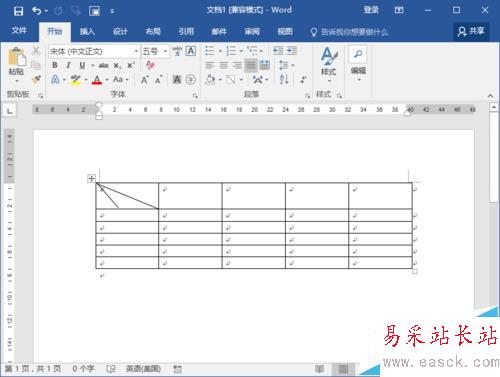500x377 pixels.
Task: Switch to the Design tab
Action: click(120, 32)
